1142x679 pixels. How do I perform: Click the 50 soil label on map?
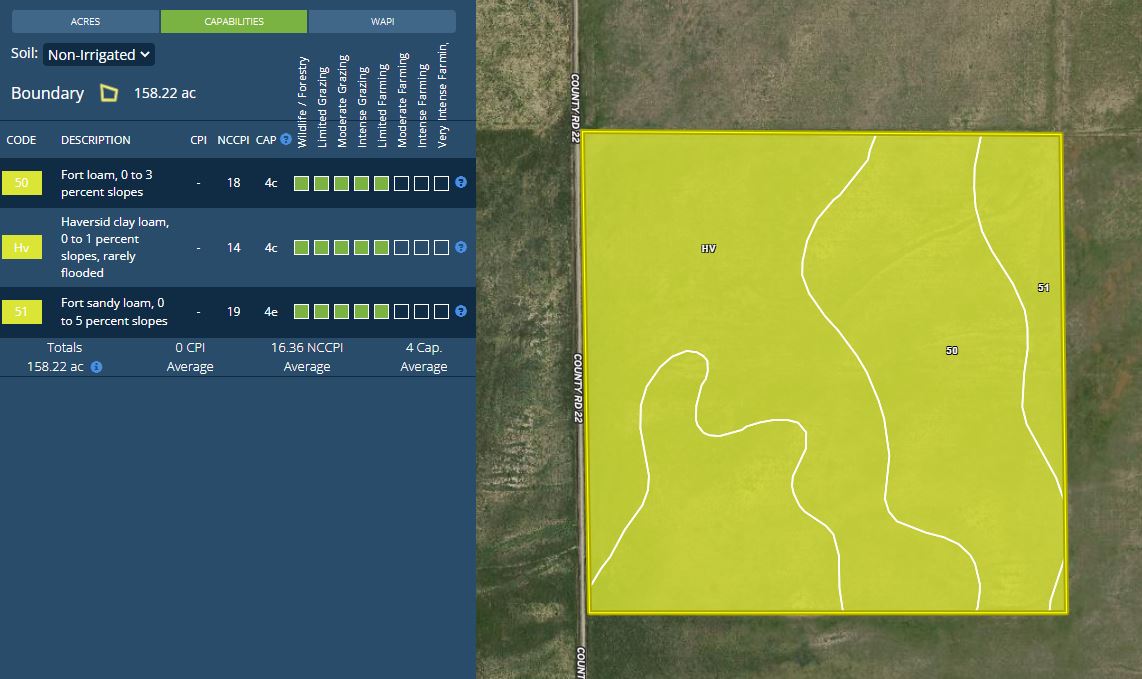[951, 351]
